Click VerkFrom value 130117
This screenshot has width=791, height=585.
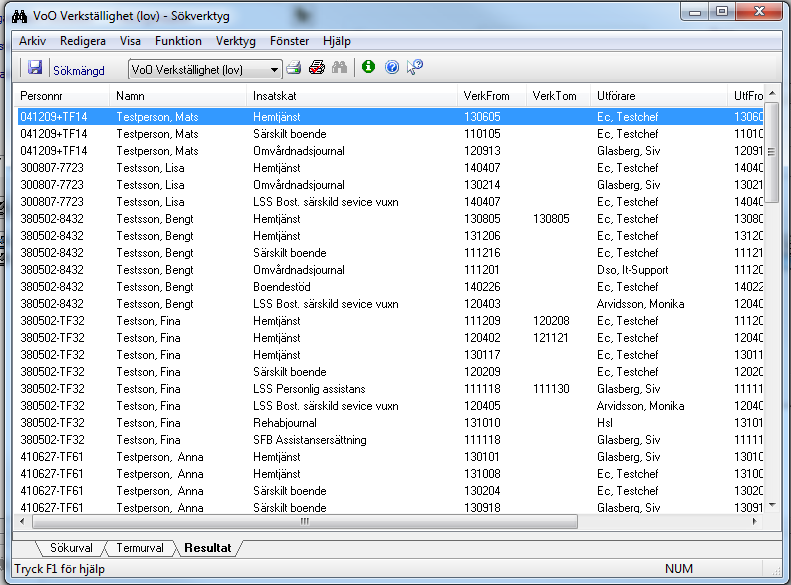pyautogui.click(x=482, y=355)
